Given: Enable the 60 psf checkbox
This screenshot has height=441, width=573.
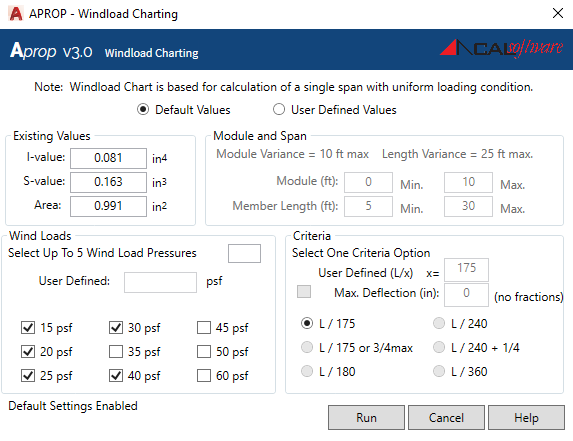Looking at the screenshot, I should (x=204, y=376).
